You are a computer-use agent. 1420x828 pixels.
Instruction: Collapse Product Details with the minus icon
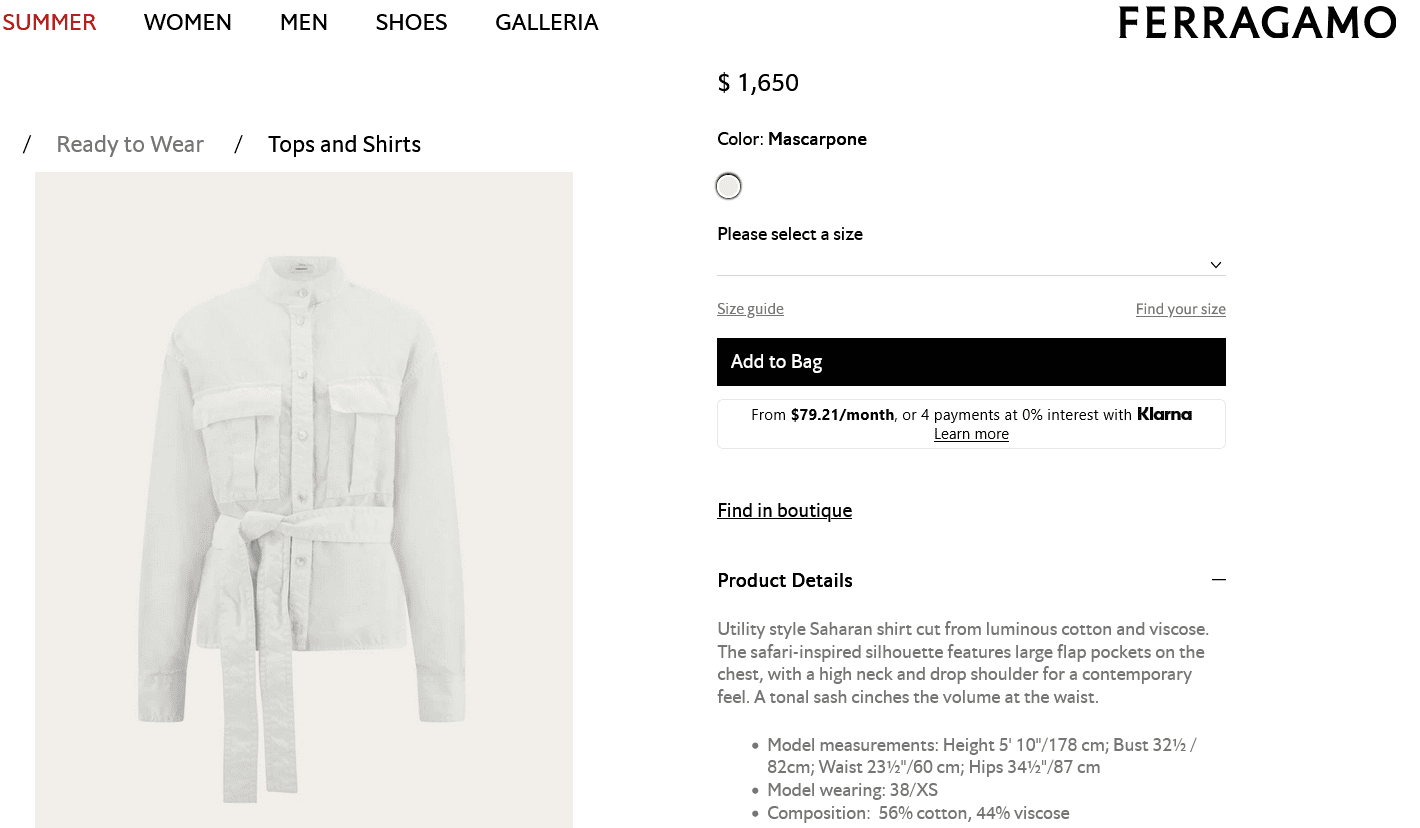coord(1217,580)
